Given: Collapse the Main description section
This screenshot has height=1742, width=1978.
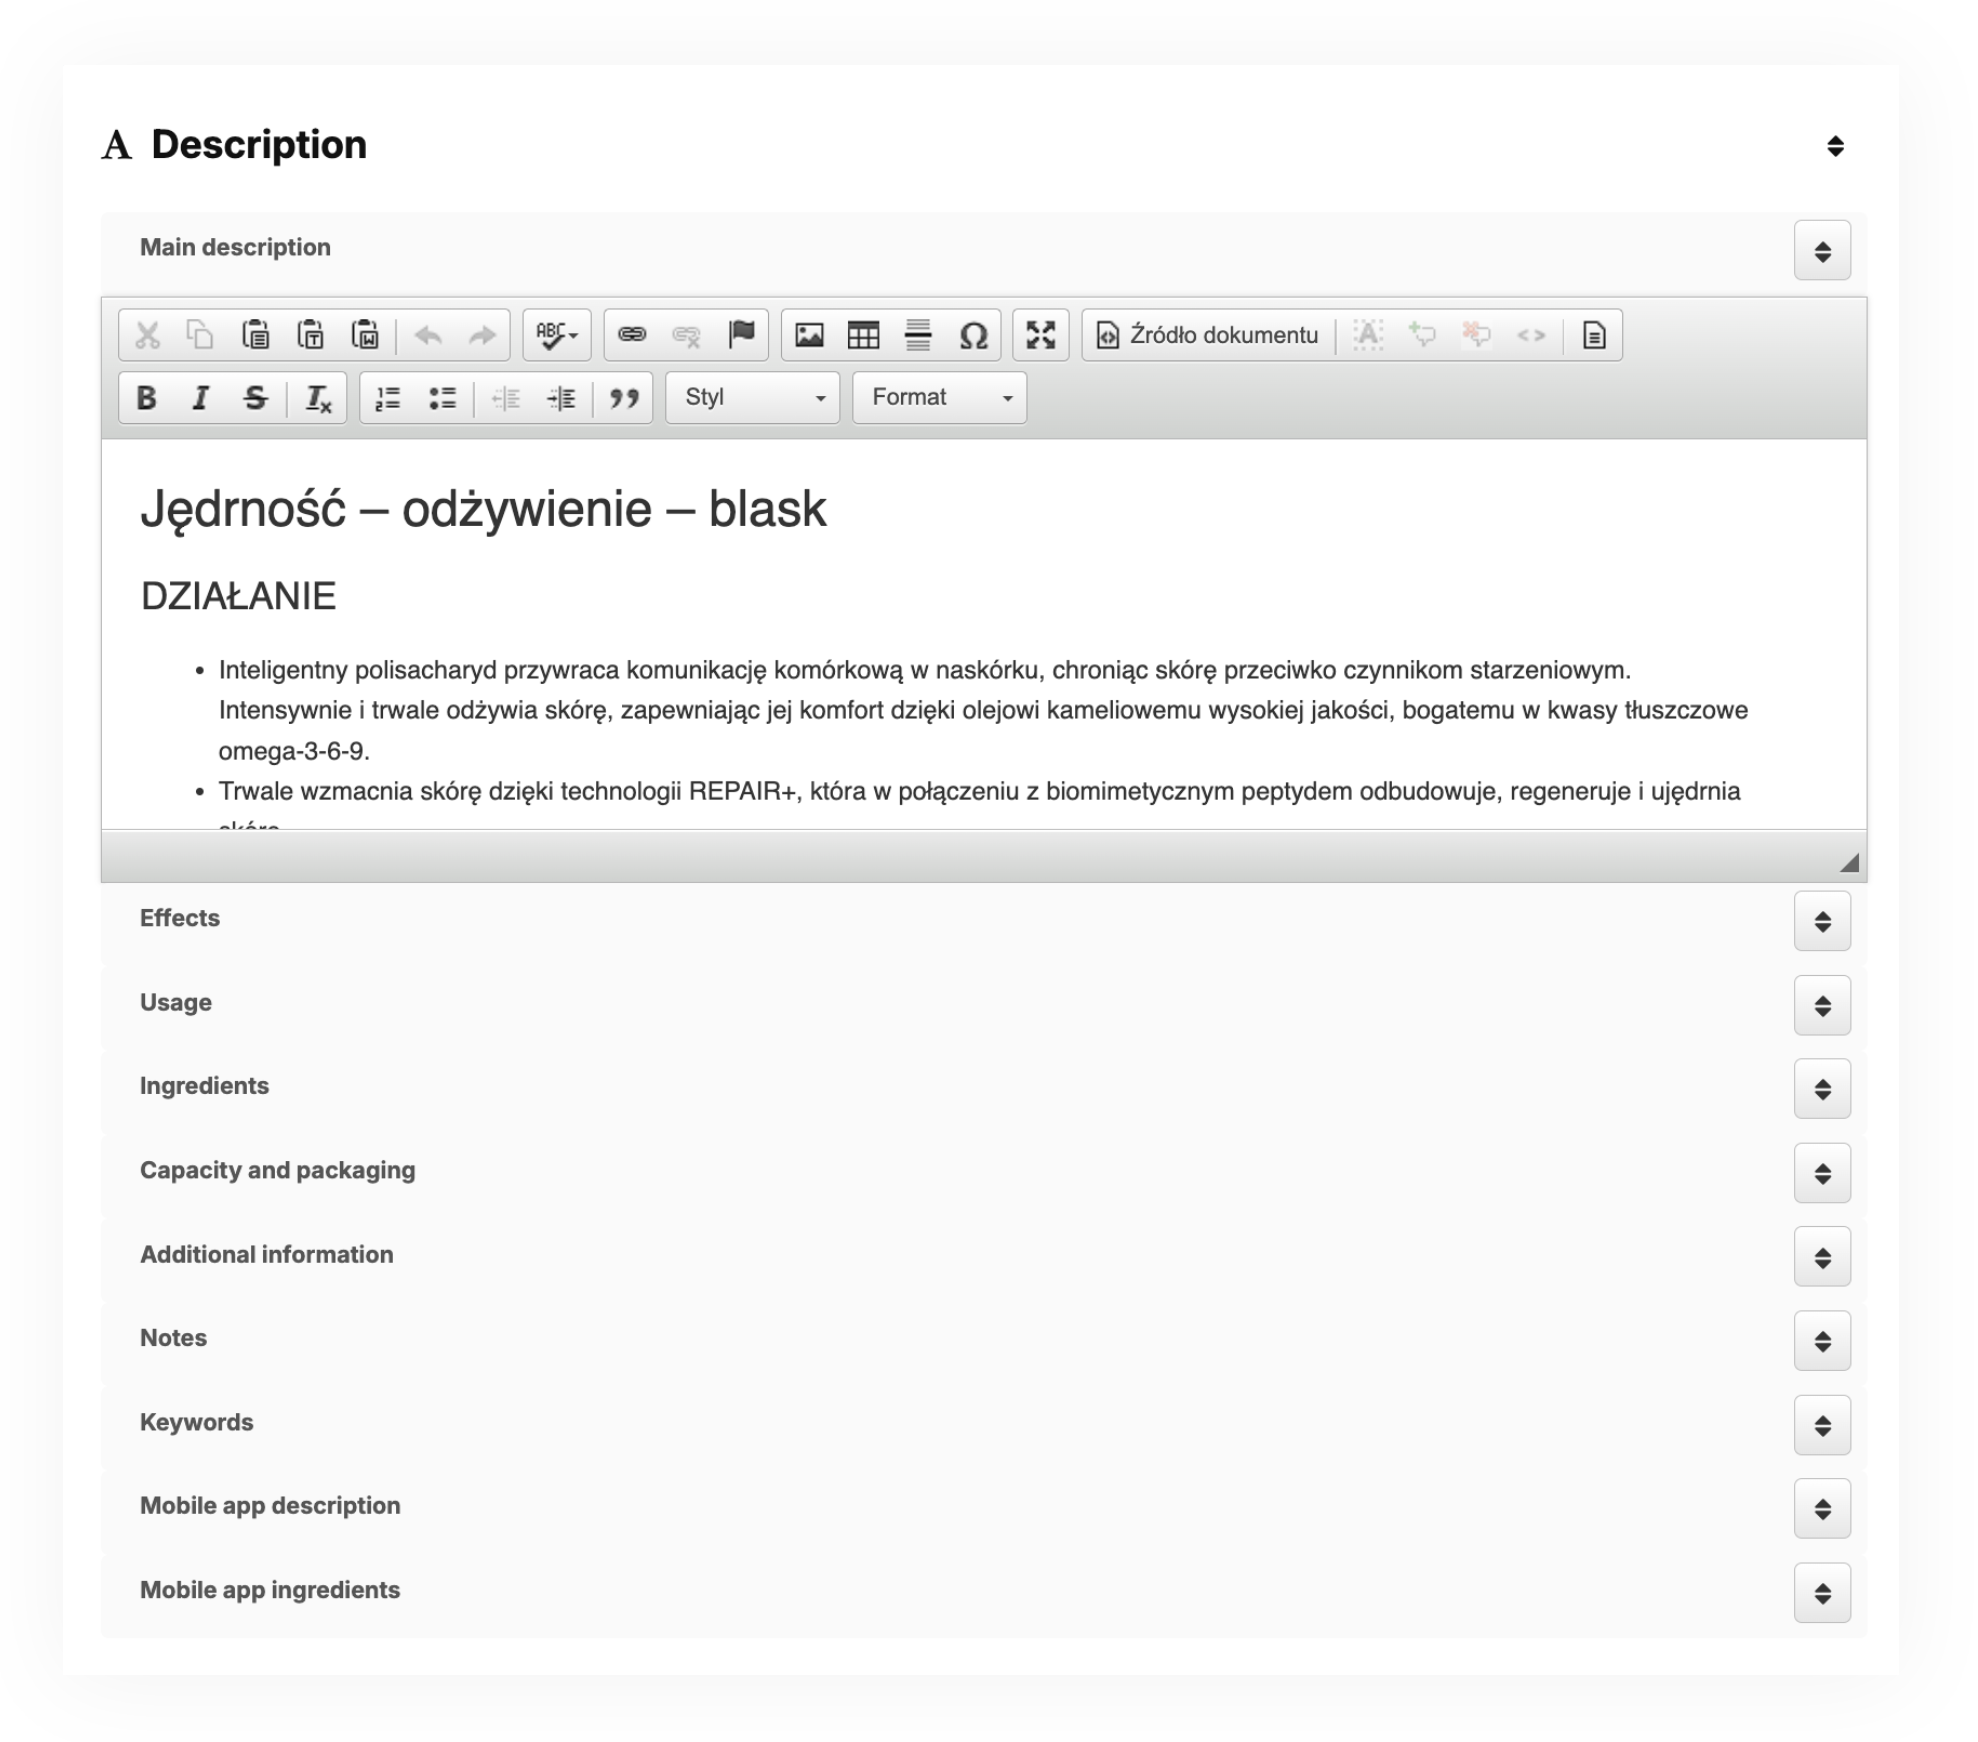Looking at the screenshot, I should tap(1822, 252).
